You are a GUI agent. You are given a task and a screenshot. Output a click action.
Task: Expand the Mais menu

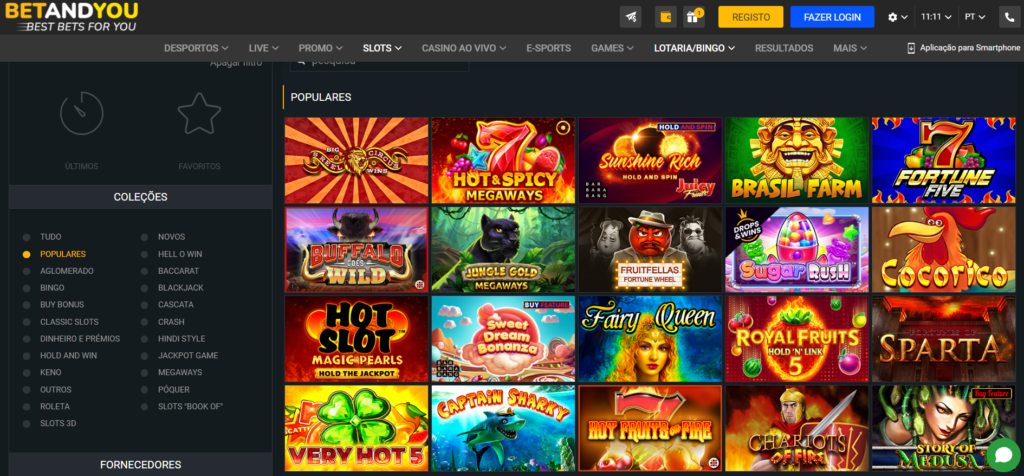point(850,48)
